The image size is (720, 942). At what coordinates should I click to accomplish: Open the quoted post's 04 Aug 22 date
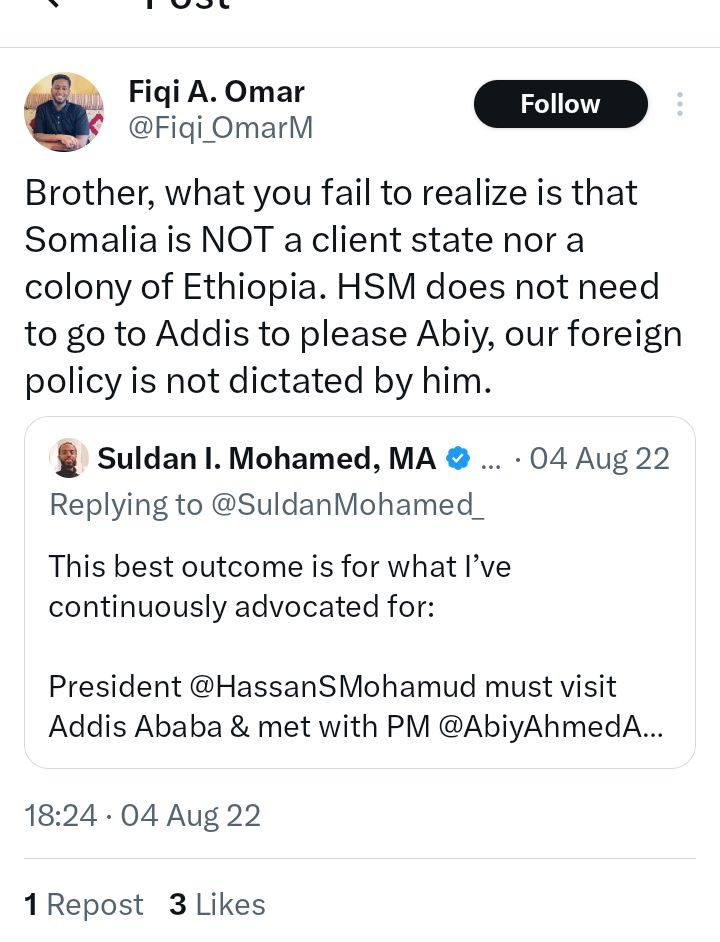pyautogui.click(x=599, y=459)
